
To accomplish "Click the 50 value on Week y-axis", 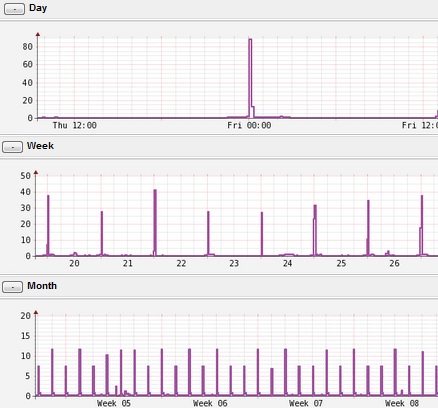I will click(x=26, y=176).
